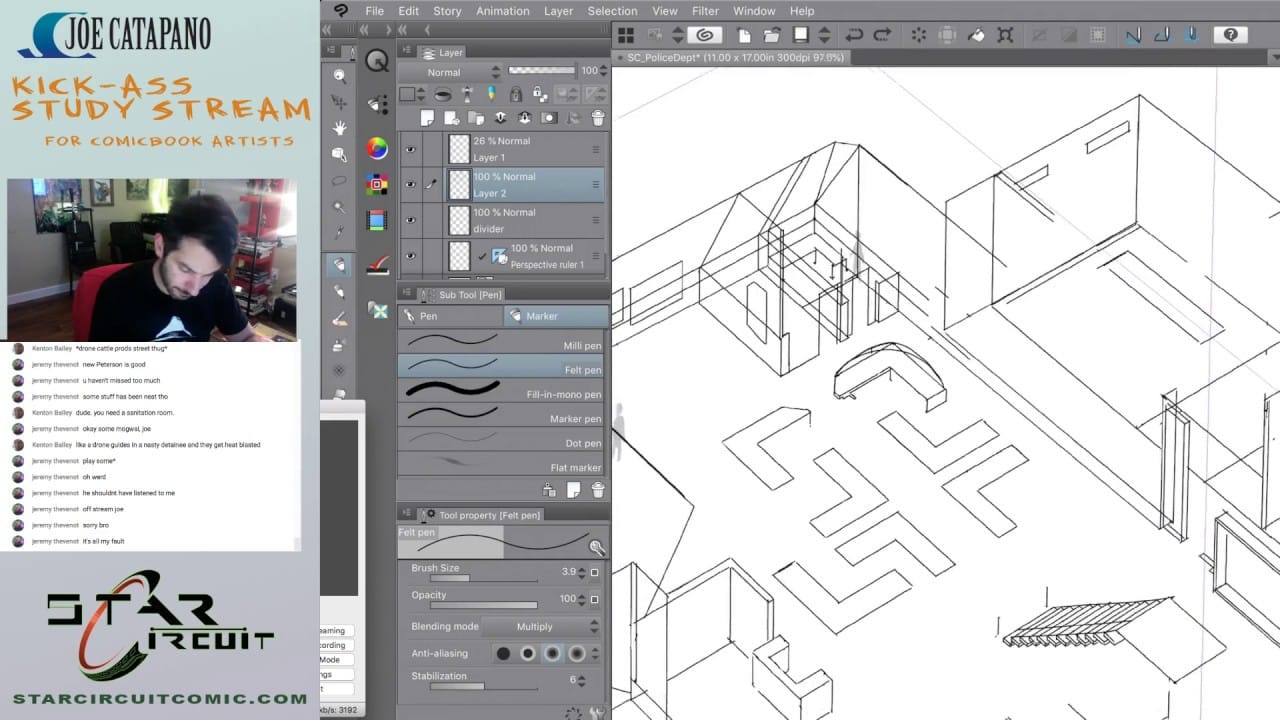Switch to the Pen sub tool tab
Viewport: 1280px width, 720px height.
[x=450, y=316]
